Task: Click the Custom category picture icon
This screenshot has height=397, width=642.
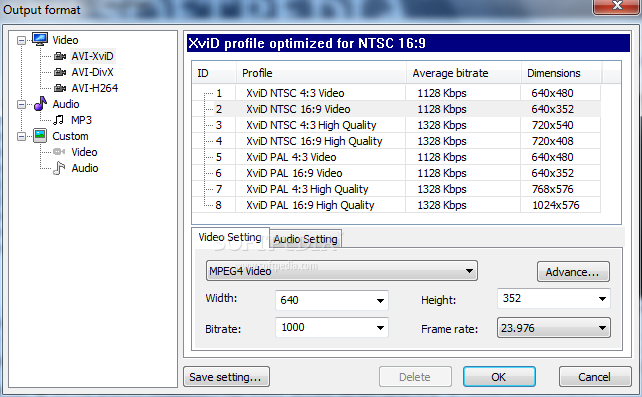Action: click(40, 135)
